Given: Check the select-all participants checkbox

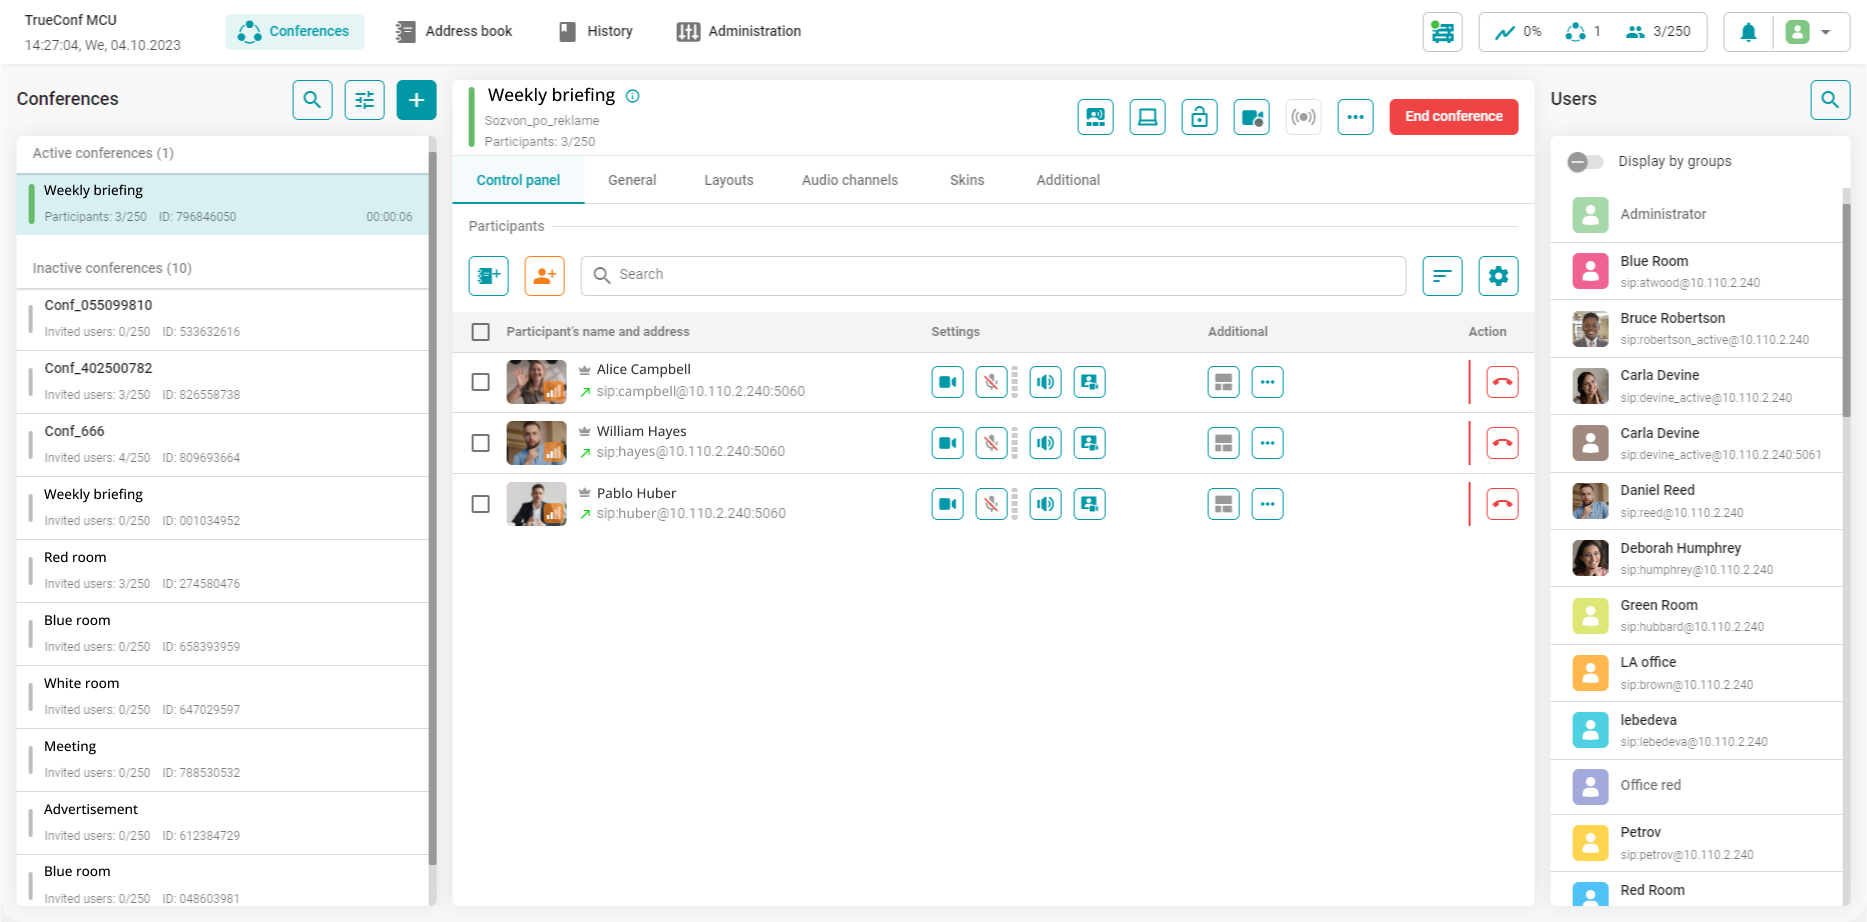Looking at the screenshot, I should pos(481,332).
